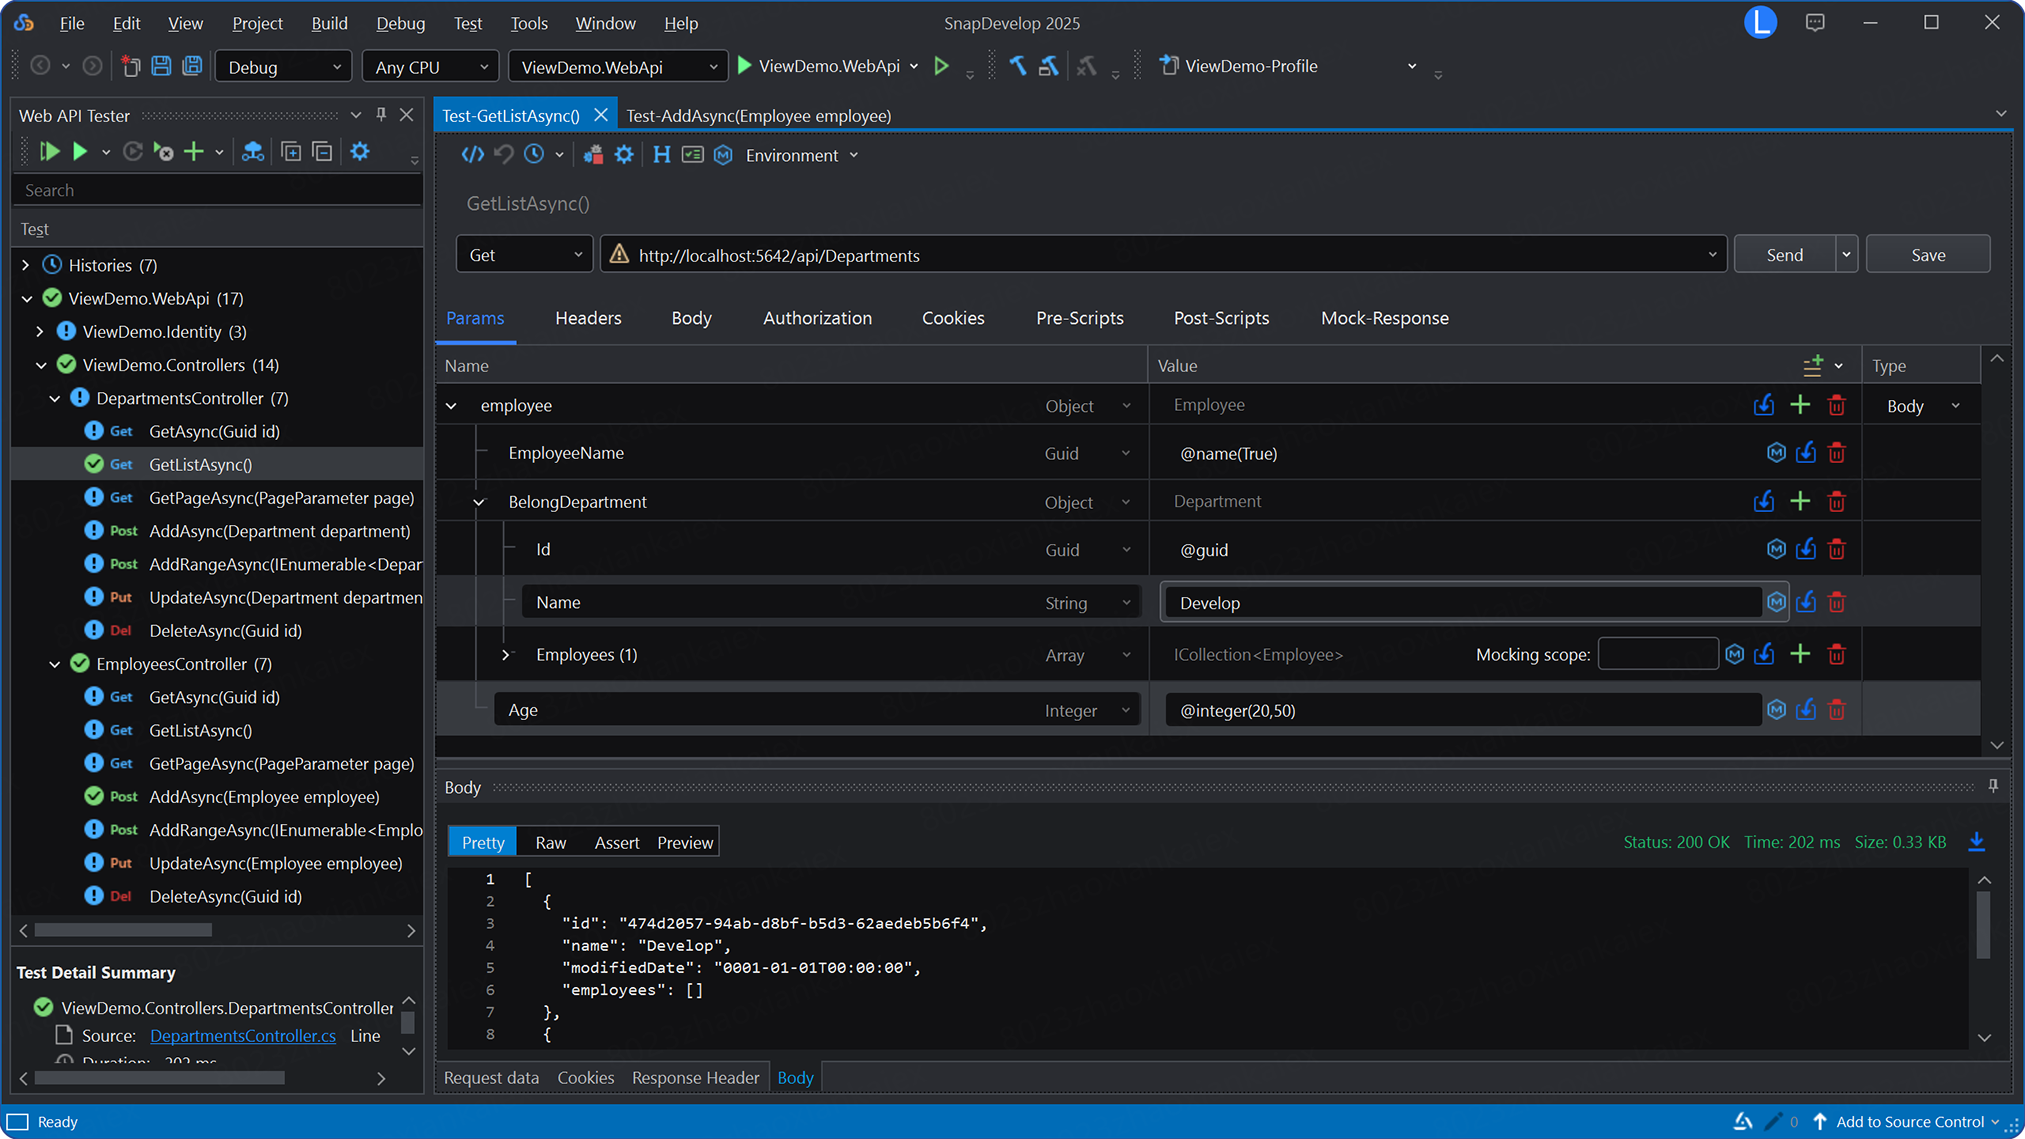Open the Environment dropdown
Screen dimensions: 2025x1139
(802, 155)
